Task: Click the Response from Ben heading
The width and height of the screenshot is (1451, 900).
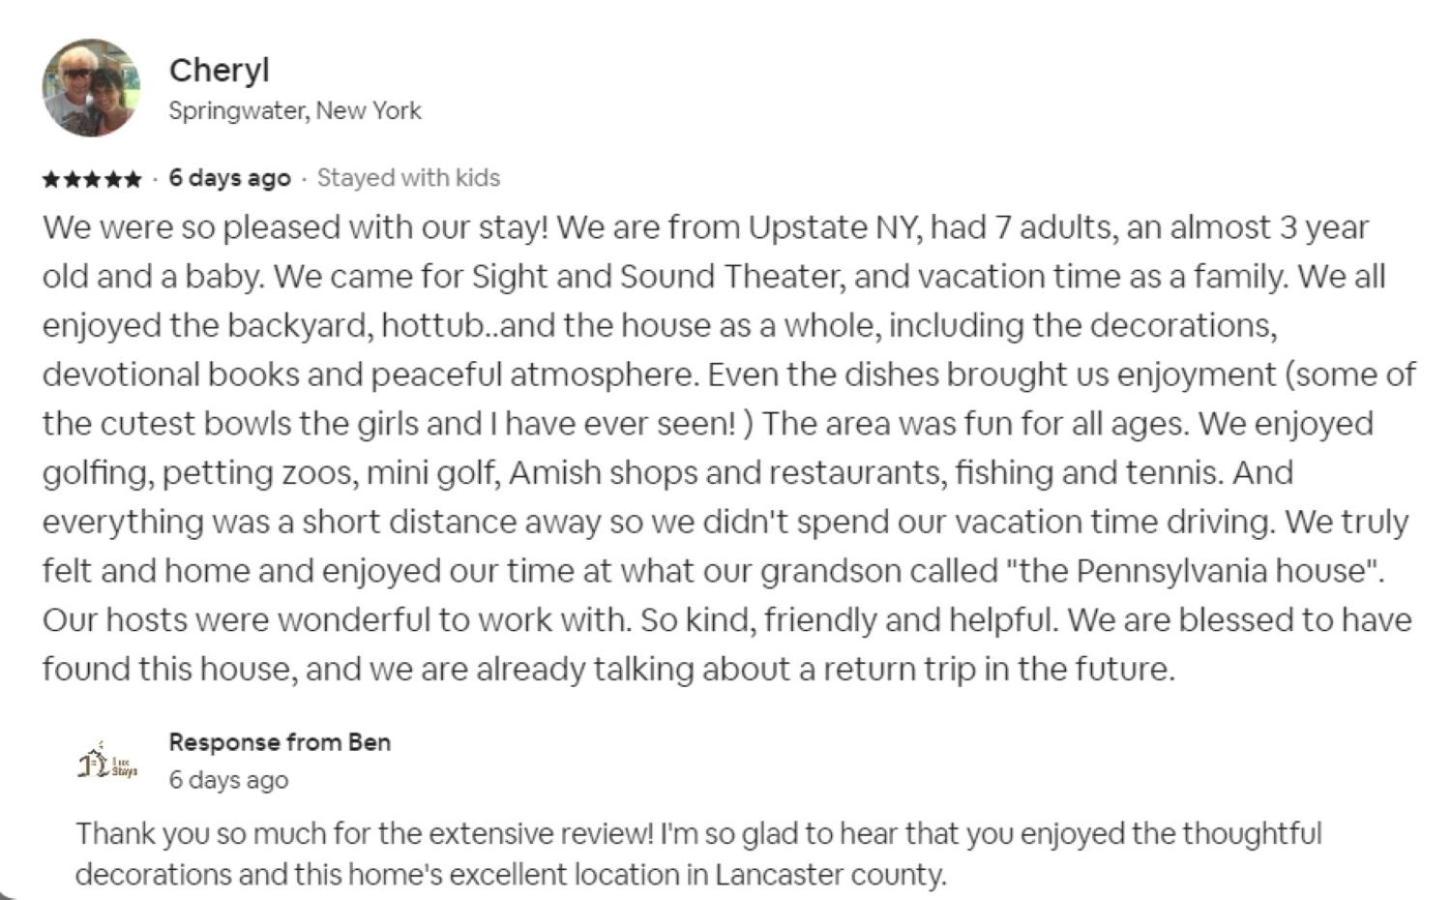Action: click(280, 742)
